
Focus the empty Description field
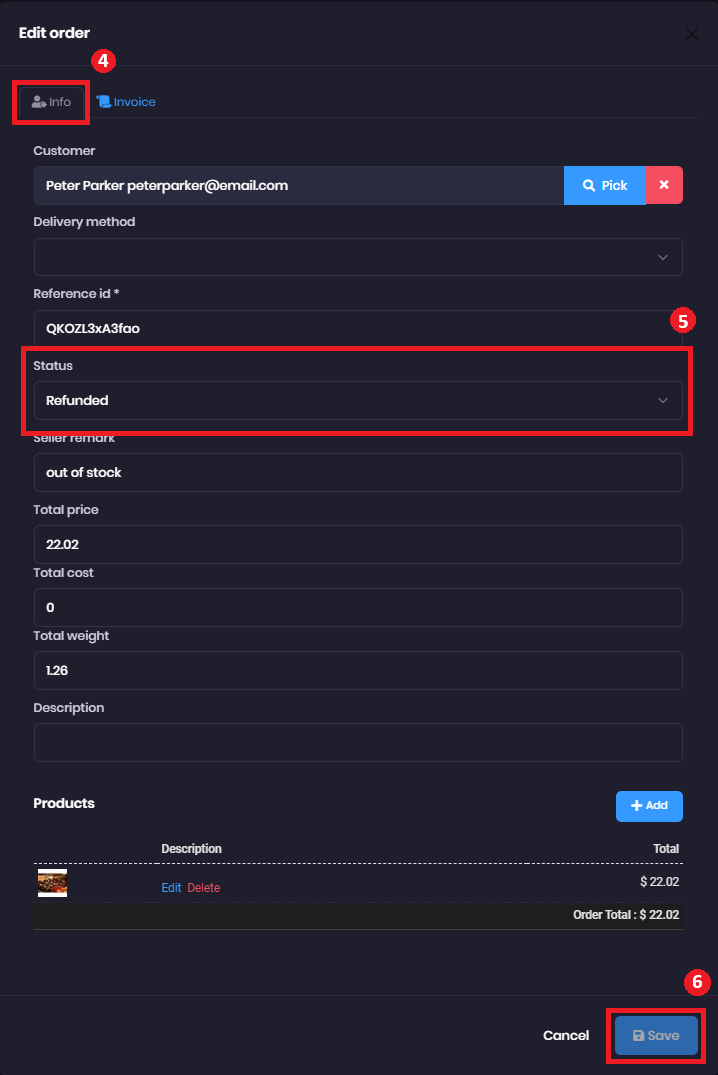tap(358, 742)
